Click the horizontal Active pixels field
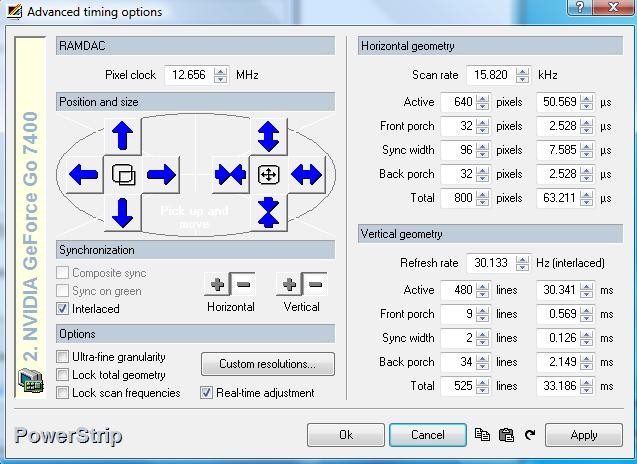 457,102
